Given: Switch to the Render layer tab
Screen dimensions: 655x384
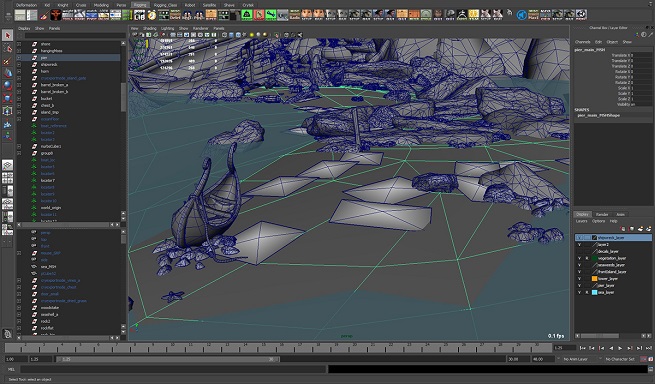Looking at the screenshot, I should [602, 214].
